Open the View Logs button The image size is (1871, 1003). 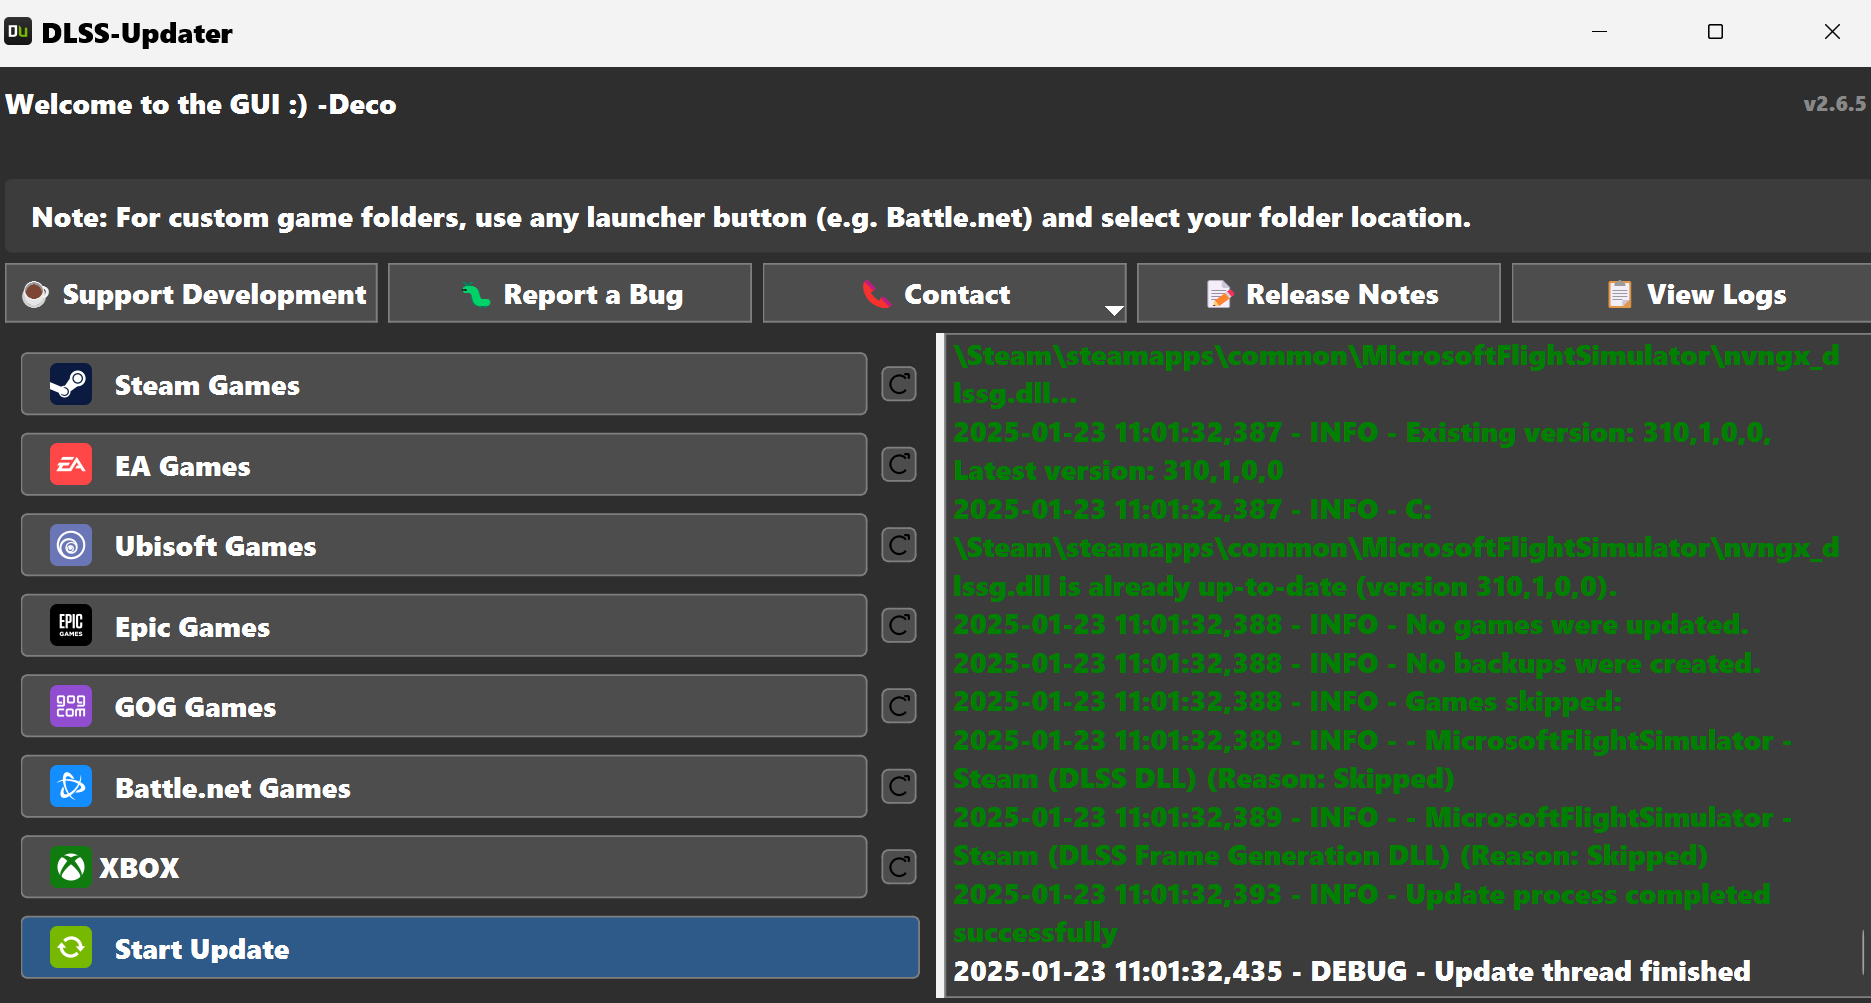click(x=1691, y=293)
